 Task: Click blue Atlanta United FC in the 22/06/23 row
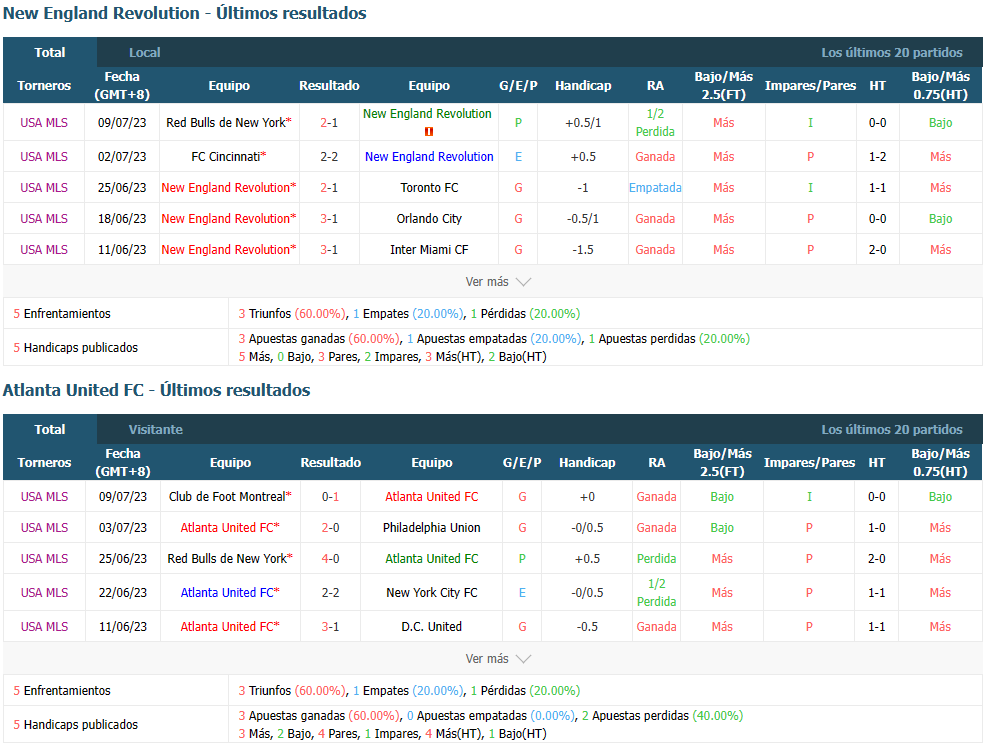click(x=227, y=593)
